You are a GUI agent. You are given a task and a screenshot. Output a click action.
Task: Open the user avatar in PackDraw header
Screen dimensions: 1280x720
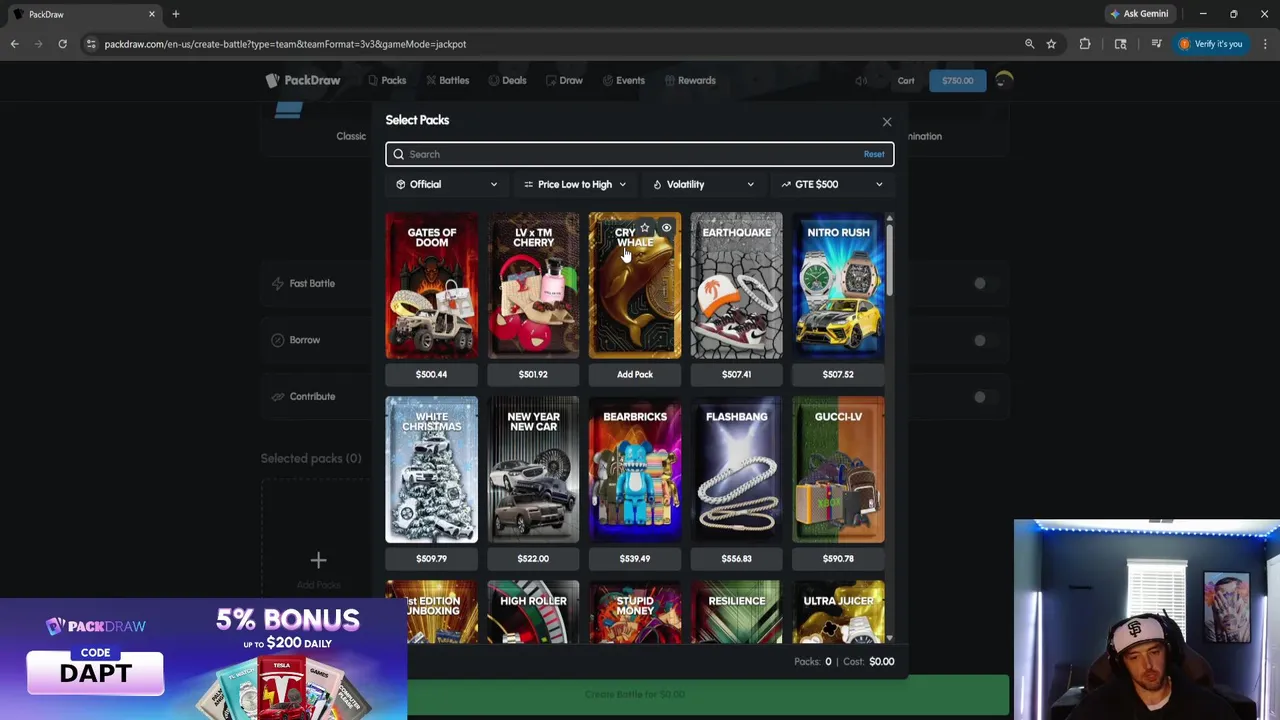pos(1004,80)
